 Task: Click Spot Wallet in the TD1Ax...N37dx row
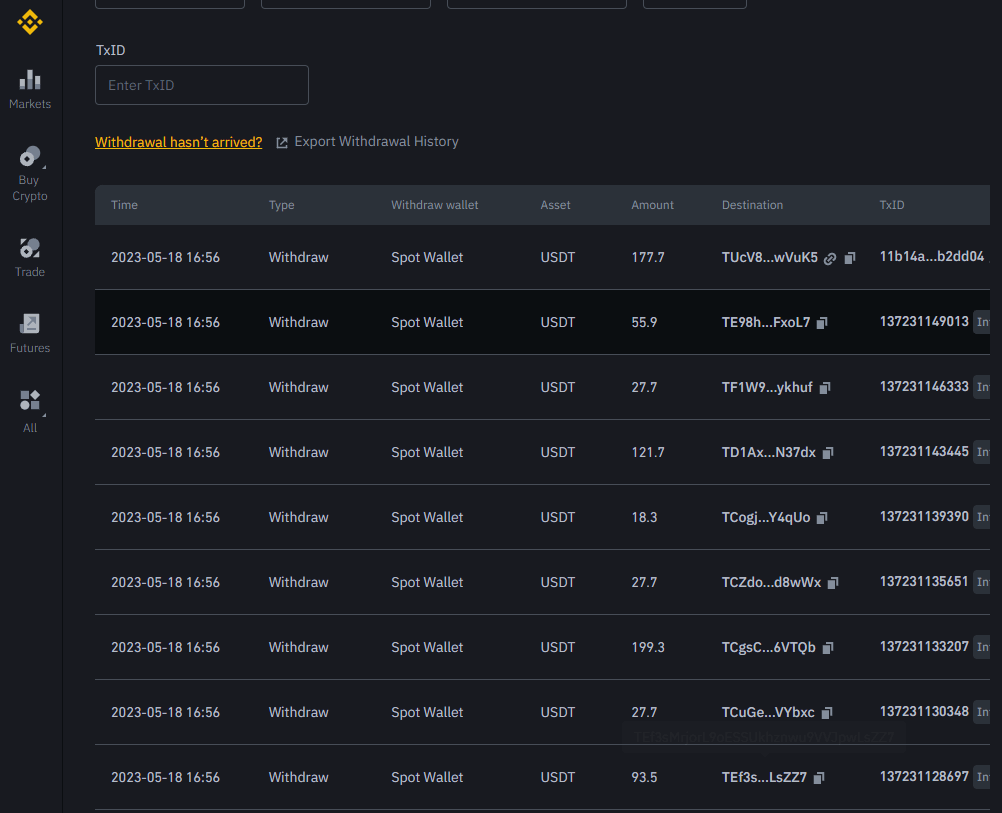click(x=427, y=453)
